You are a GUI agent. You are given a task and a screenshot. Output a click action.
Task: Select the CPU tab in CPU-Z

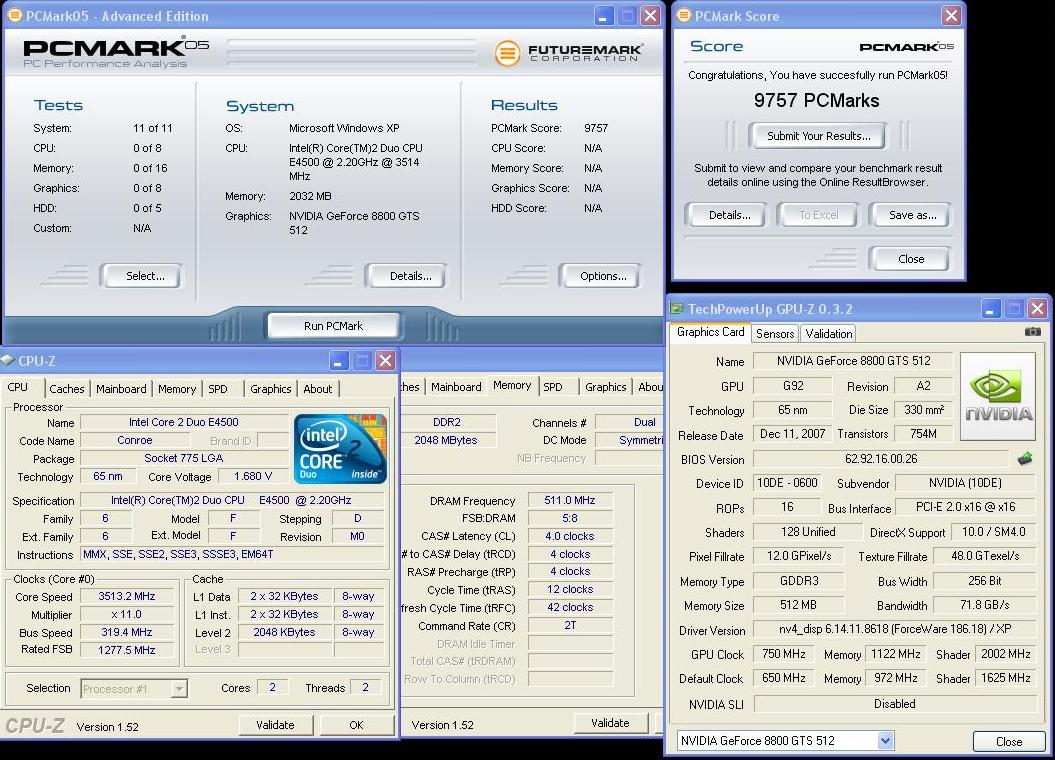point(18,387)
